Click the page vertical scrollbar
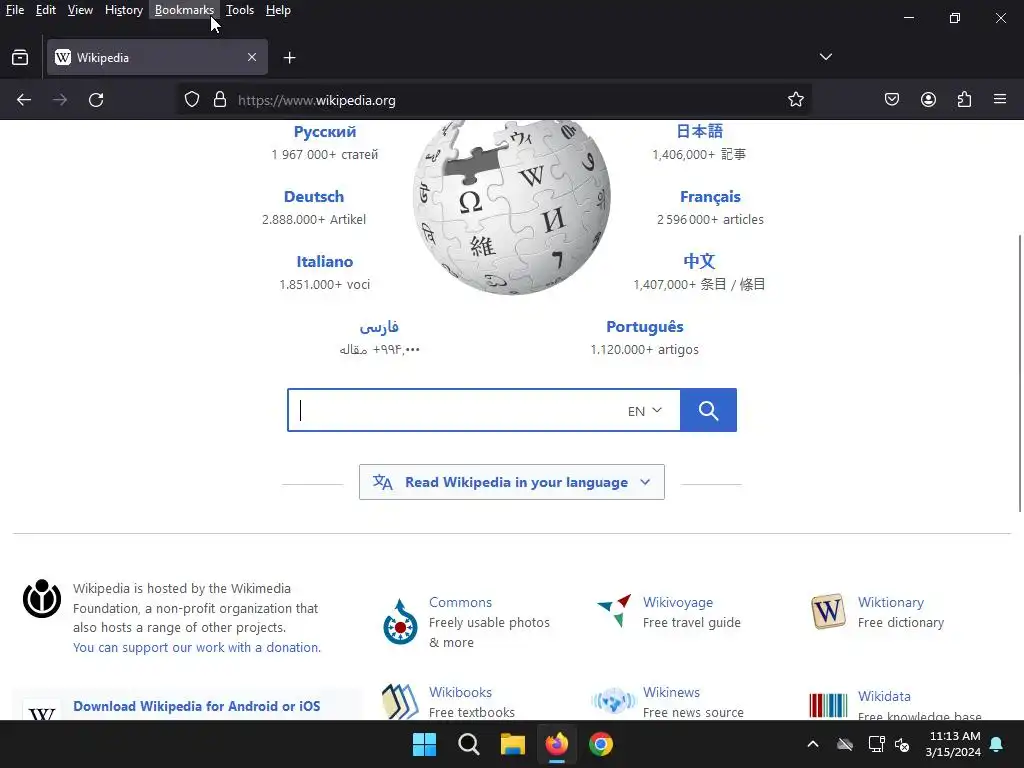The height and width of the screenshot is (768, 1024). (1019, 373)
